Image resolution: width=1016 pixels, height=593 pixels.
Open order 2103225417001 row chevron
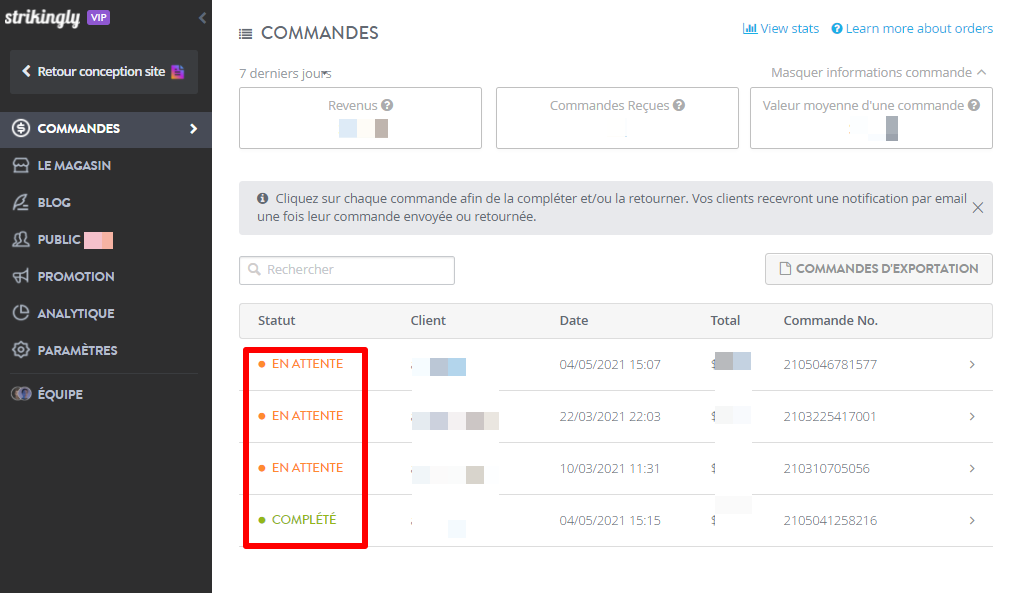coord(971,416)
